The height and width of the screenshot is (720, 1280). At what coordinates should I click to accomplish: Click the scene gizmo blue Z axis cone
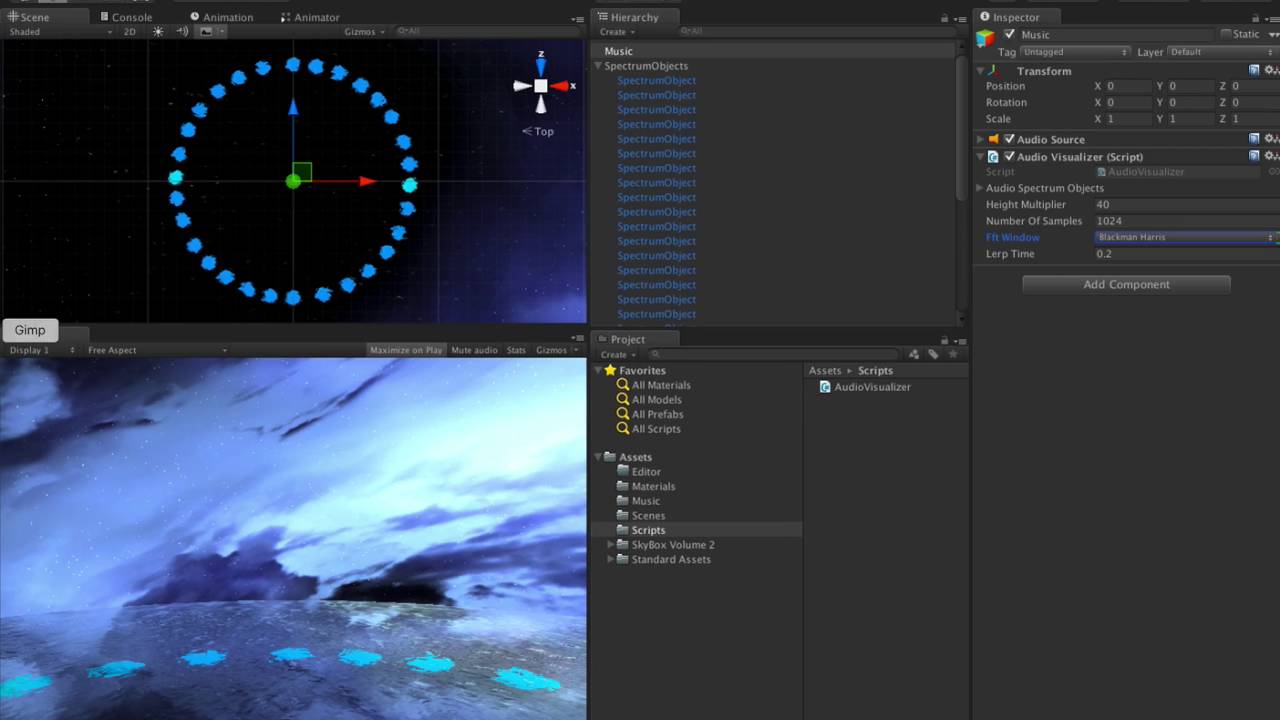pos(541,66)
